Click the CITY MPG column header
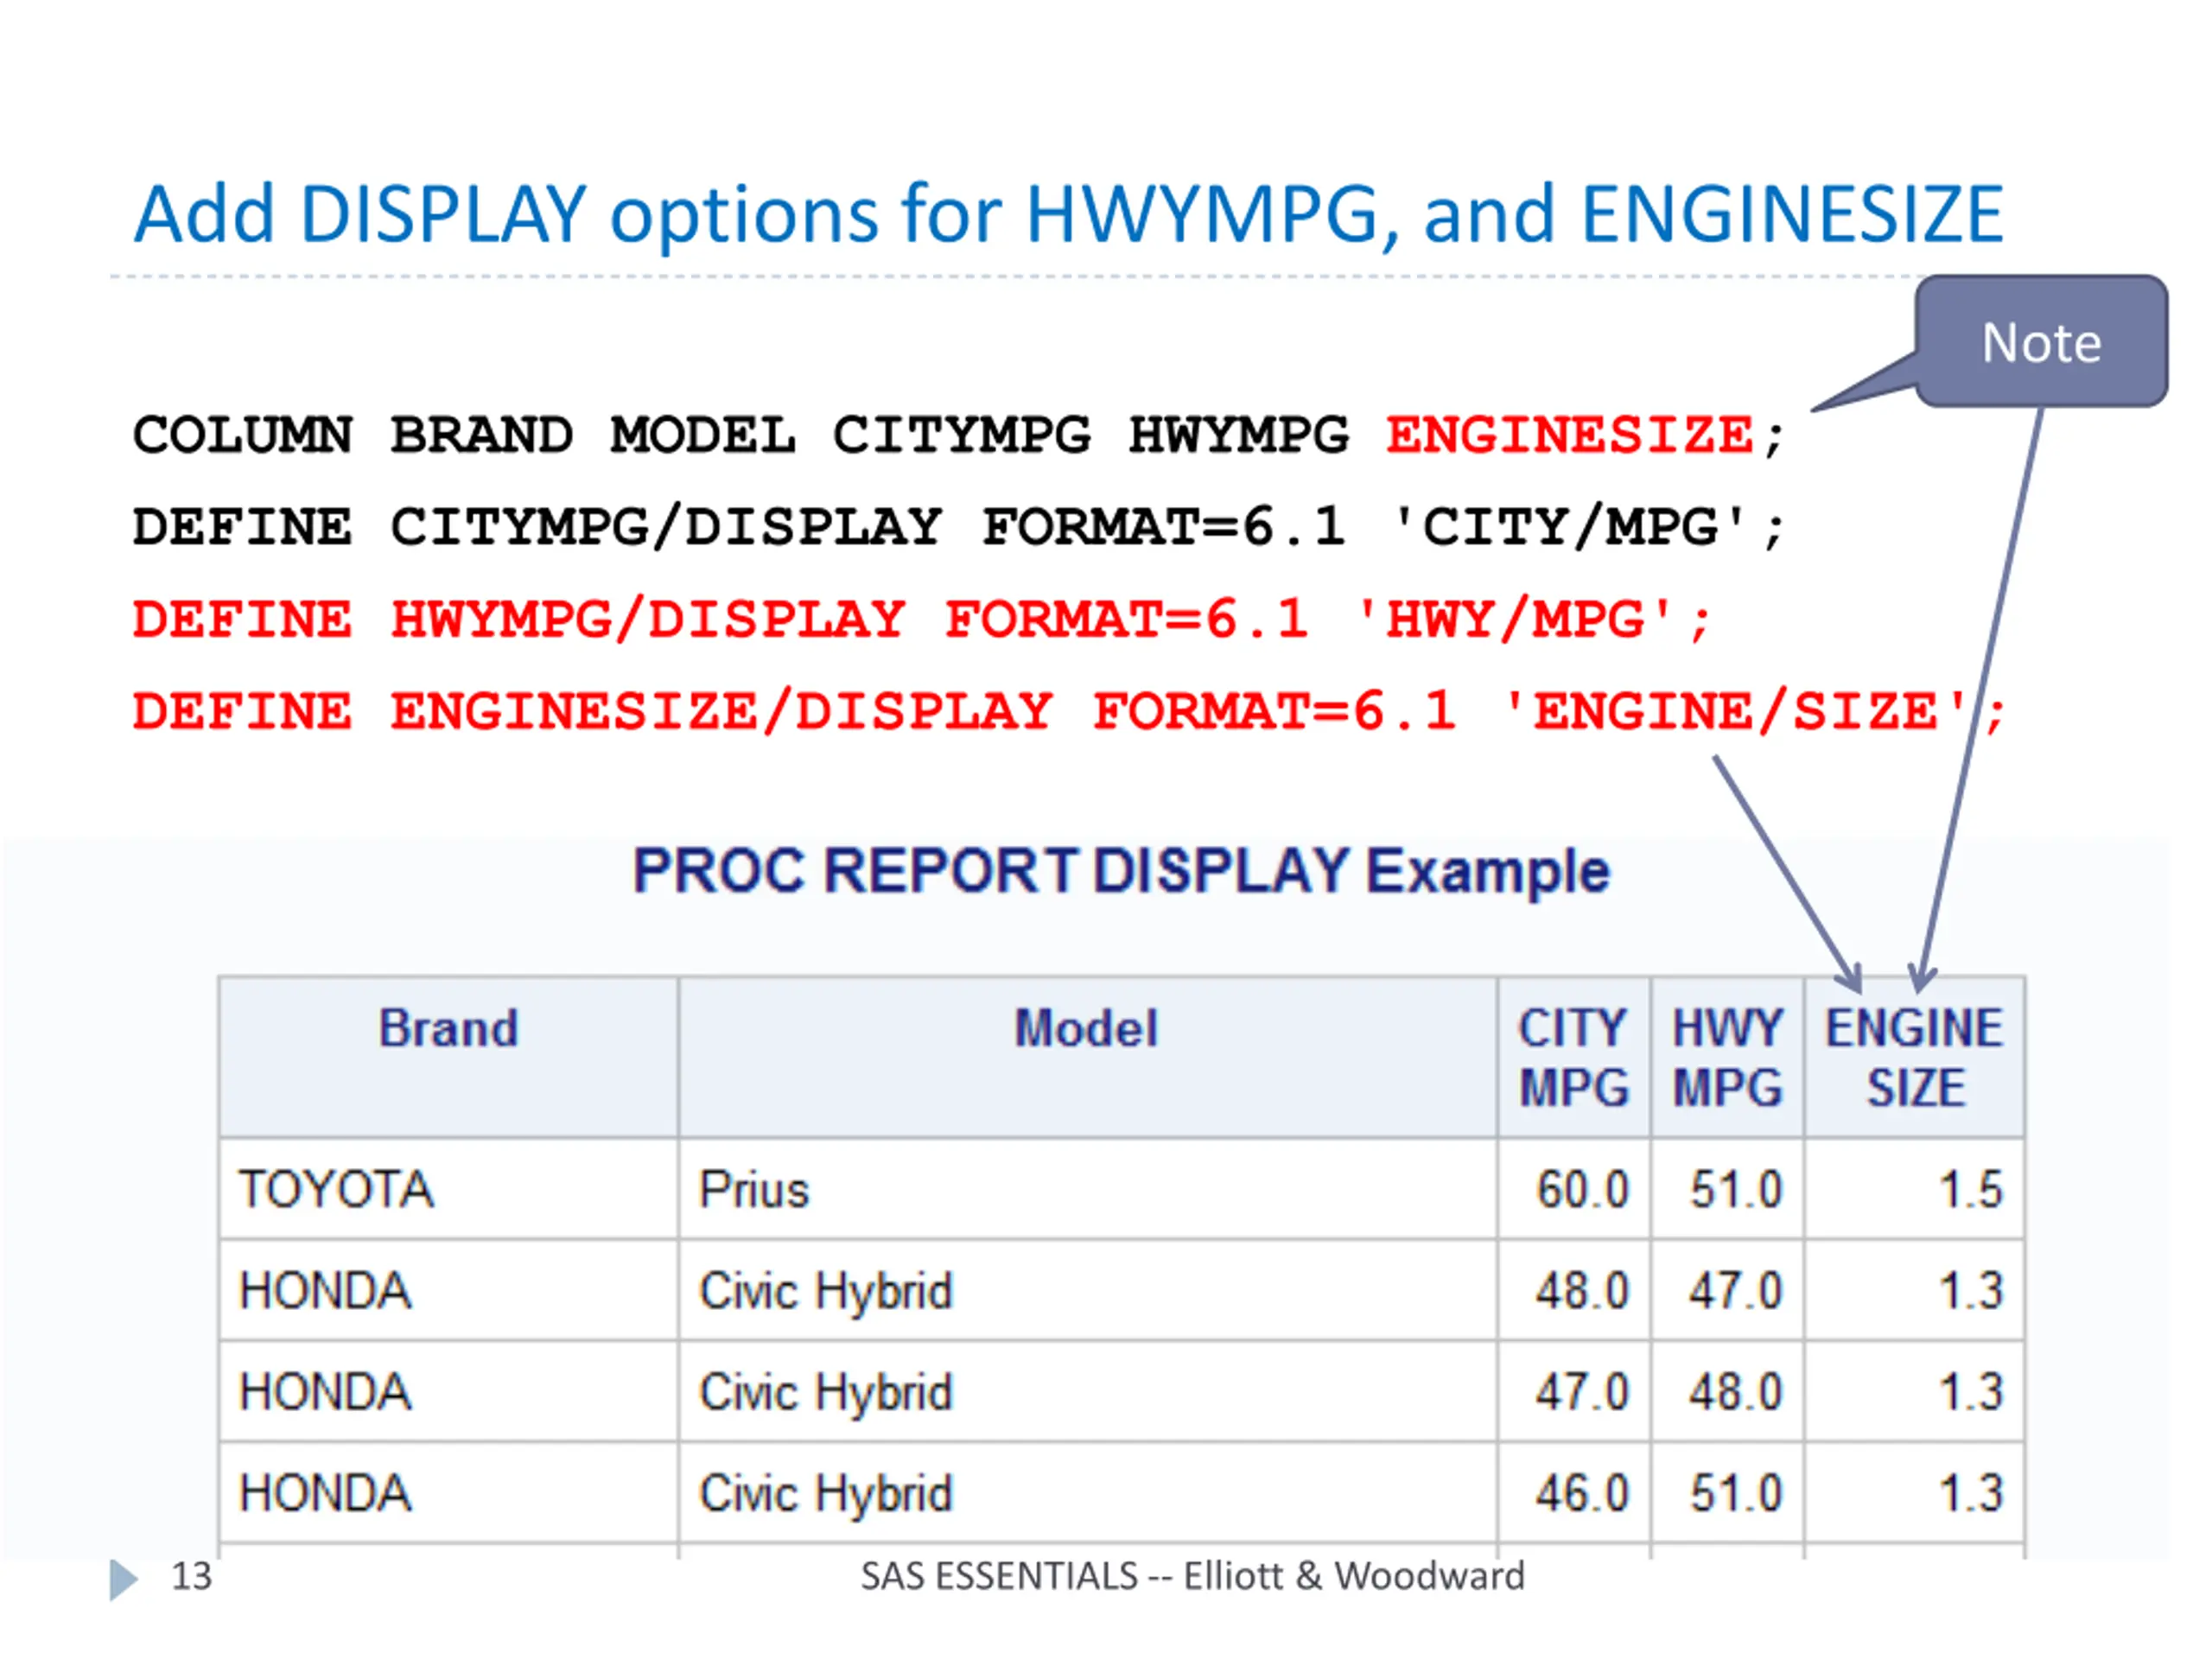The height and width of the screenshot is (1659, 2212). [x=1574, y=1057]
